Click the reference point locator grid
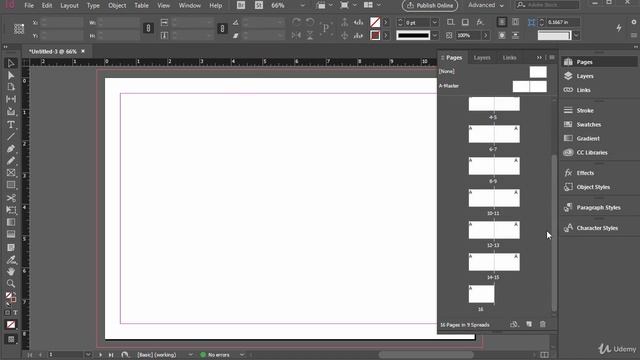The width and height of the screenshot is (640, 360). tap(19, 29)
